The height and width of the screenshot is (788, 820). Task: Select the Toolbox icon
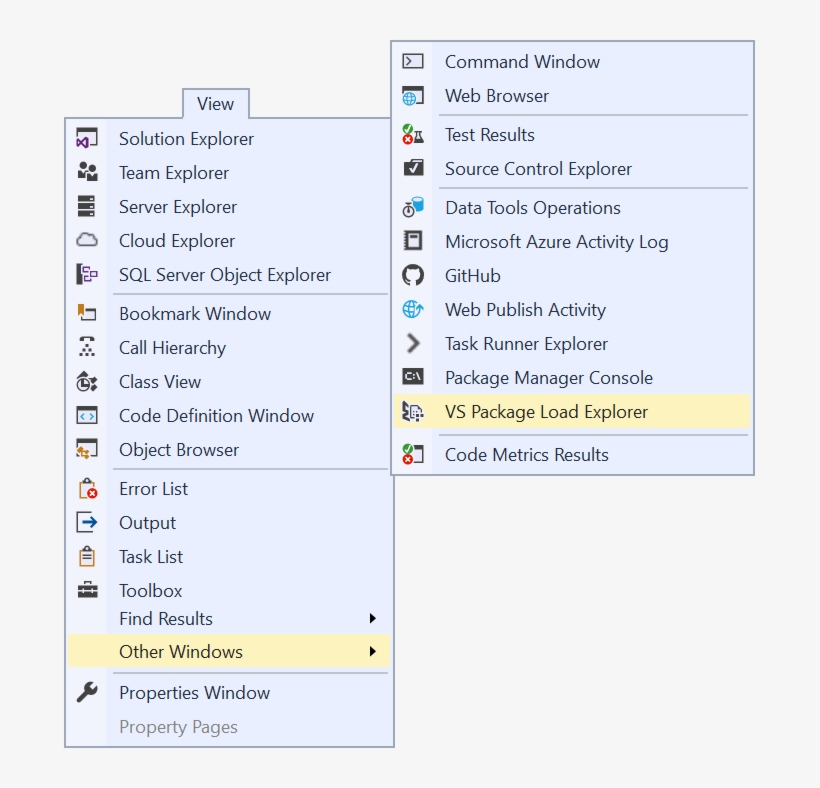[88, 590]
